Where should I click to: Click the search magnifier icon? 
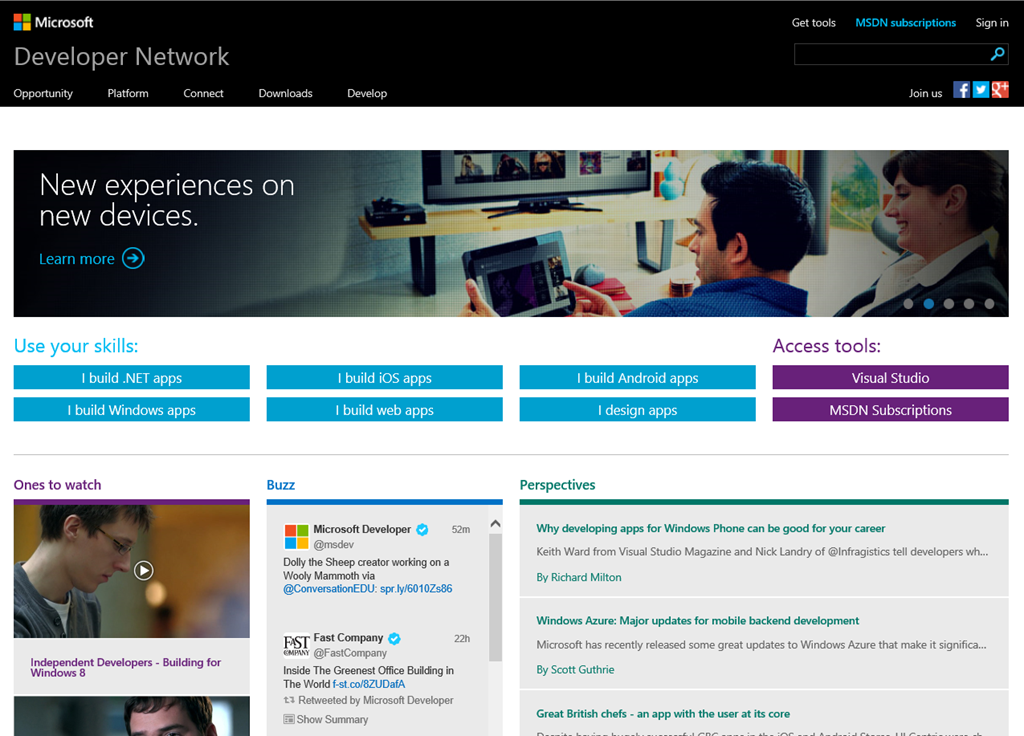coord(997,54)
